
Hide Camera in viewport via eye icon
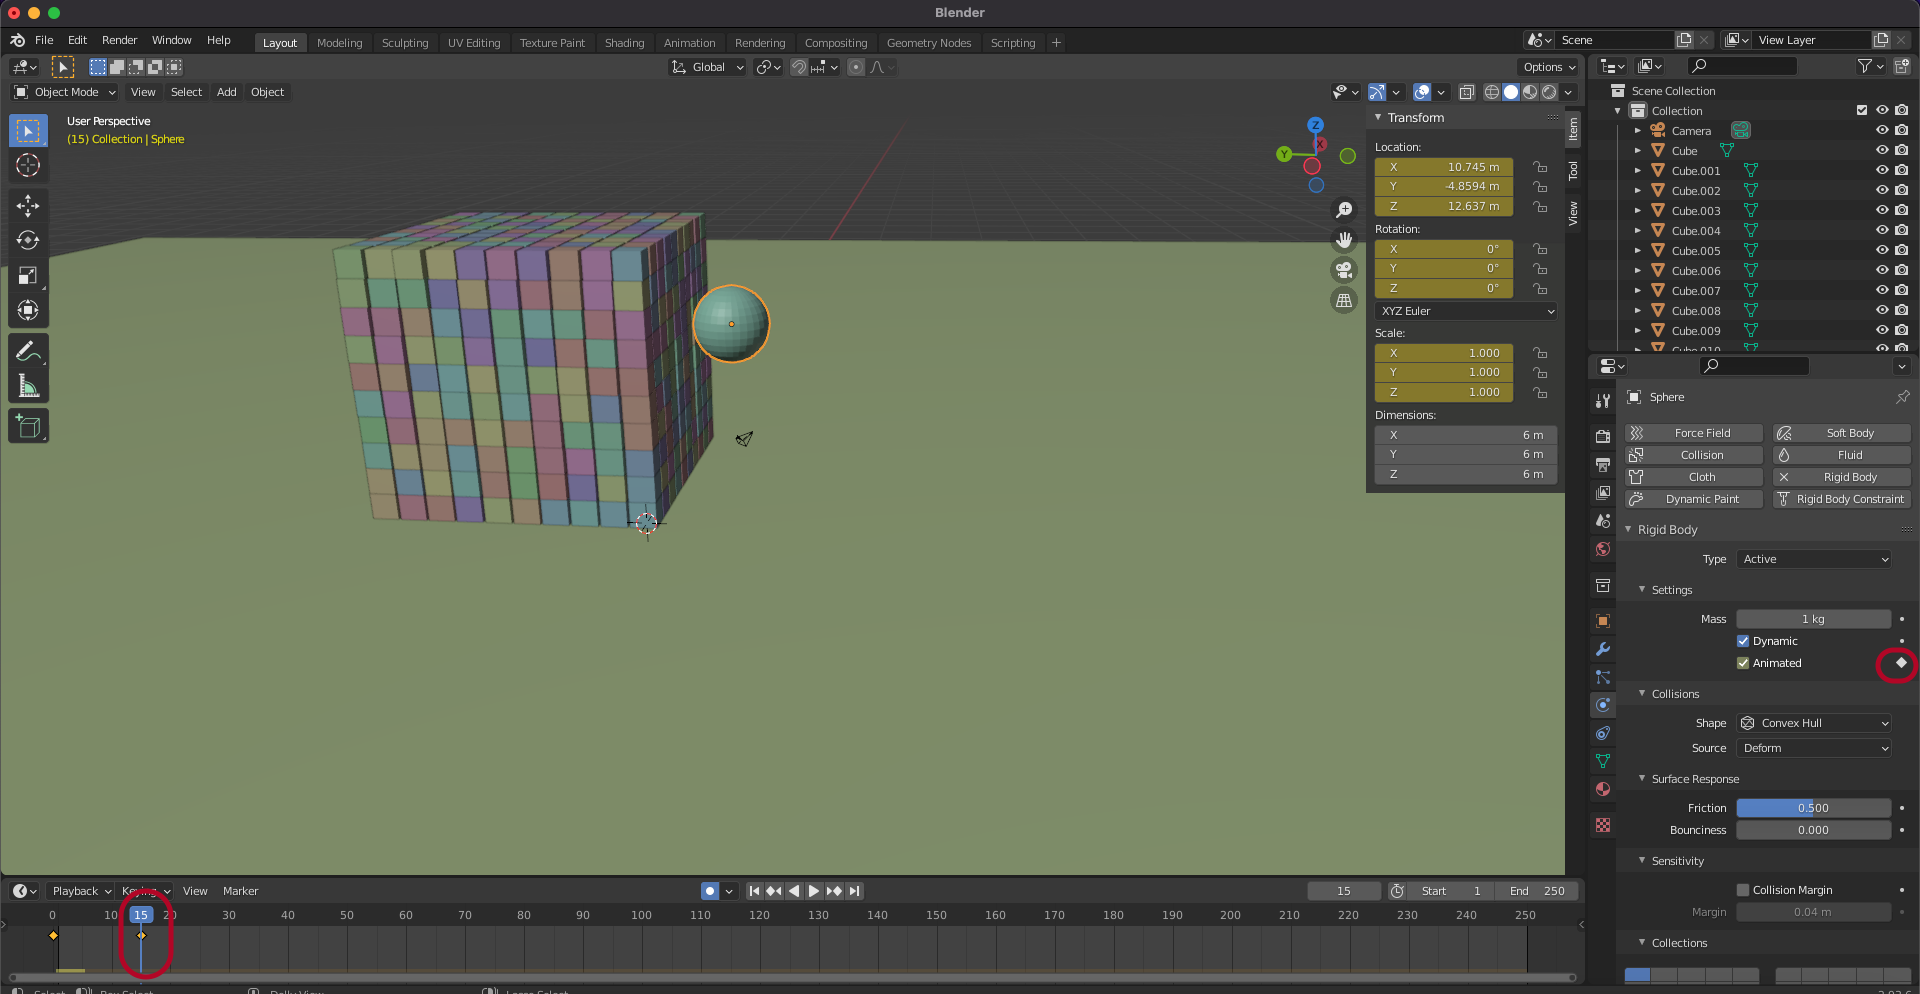point(1882,130)
